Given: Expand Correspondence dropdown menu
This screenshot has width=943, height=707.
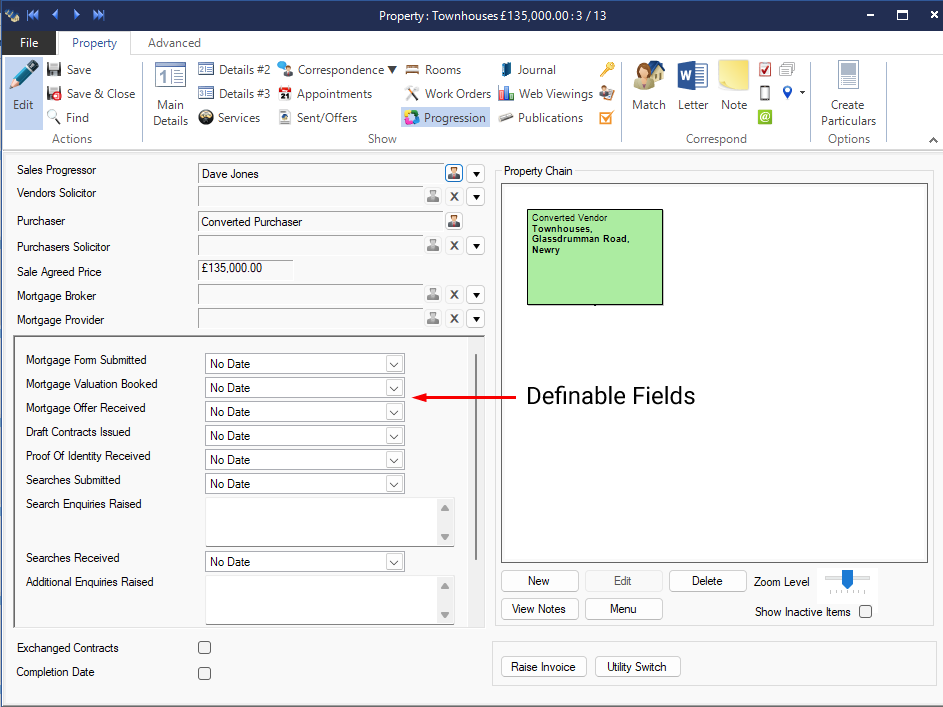Looking at the screenshot, I should click(x=393, y=70).
